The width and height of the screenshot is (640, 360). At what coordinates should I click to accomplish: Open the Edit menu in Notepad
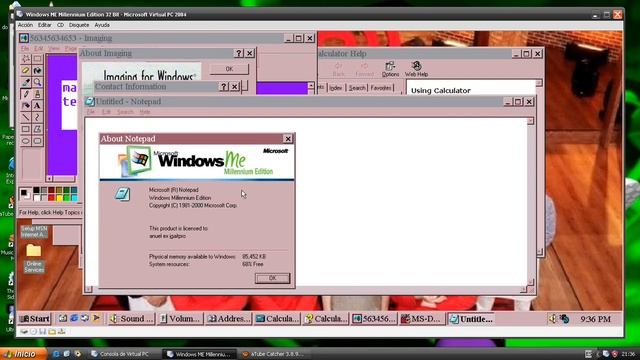pyautogui.click(x=106, y=112)
